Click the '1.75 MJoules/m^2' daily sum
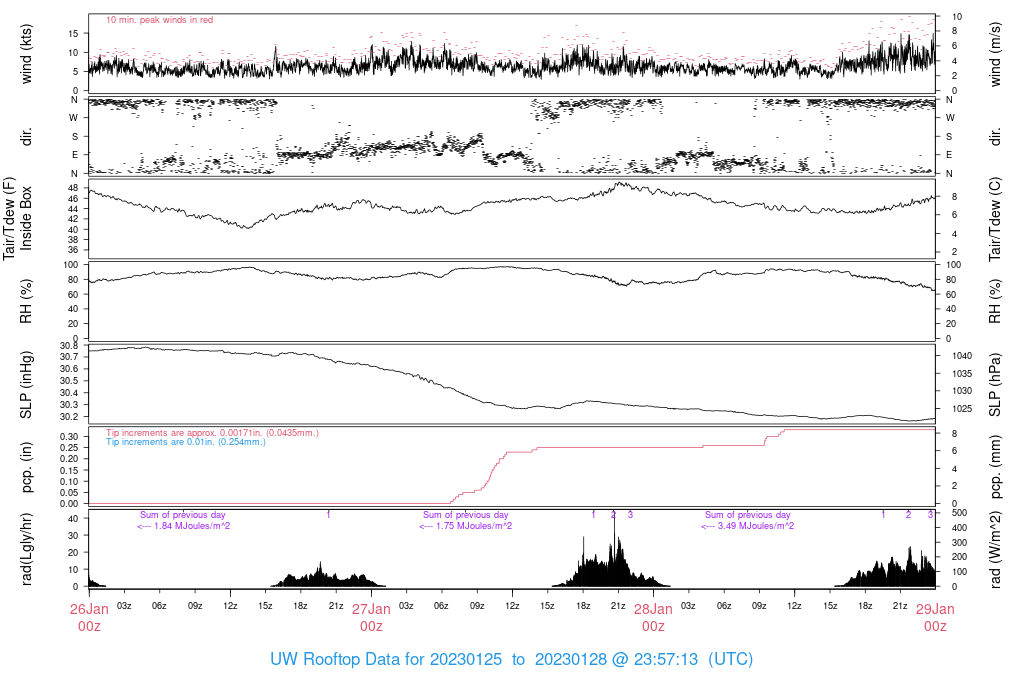Screen dimensions: 1024x700 (x=466, y=526)
